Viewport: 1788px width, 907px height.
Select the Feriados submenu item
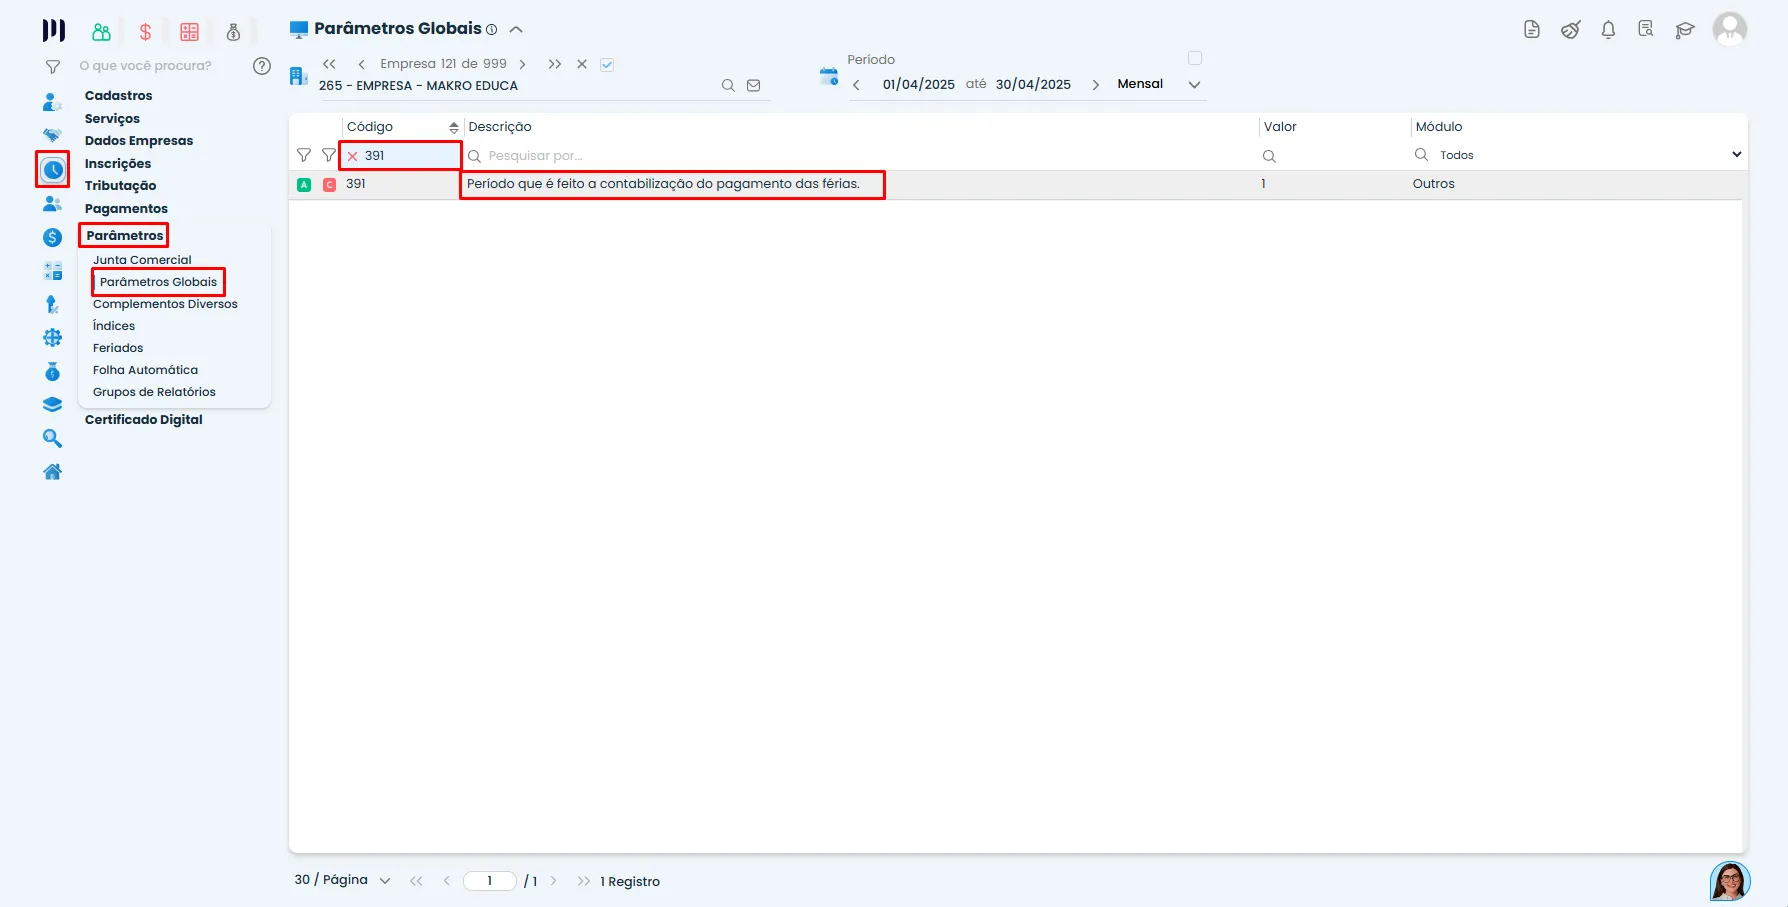118,348
